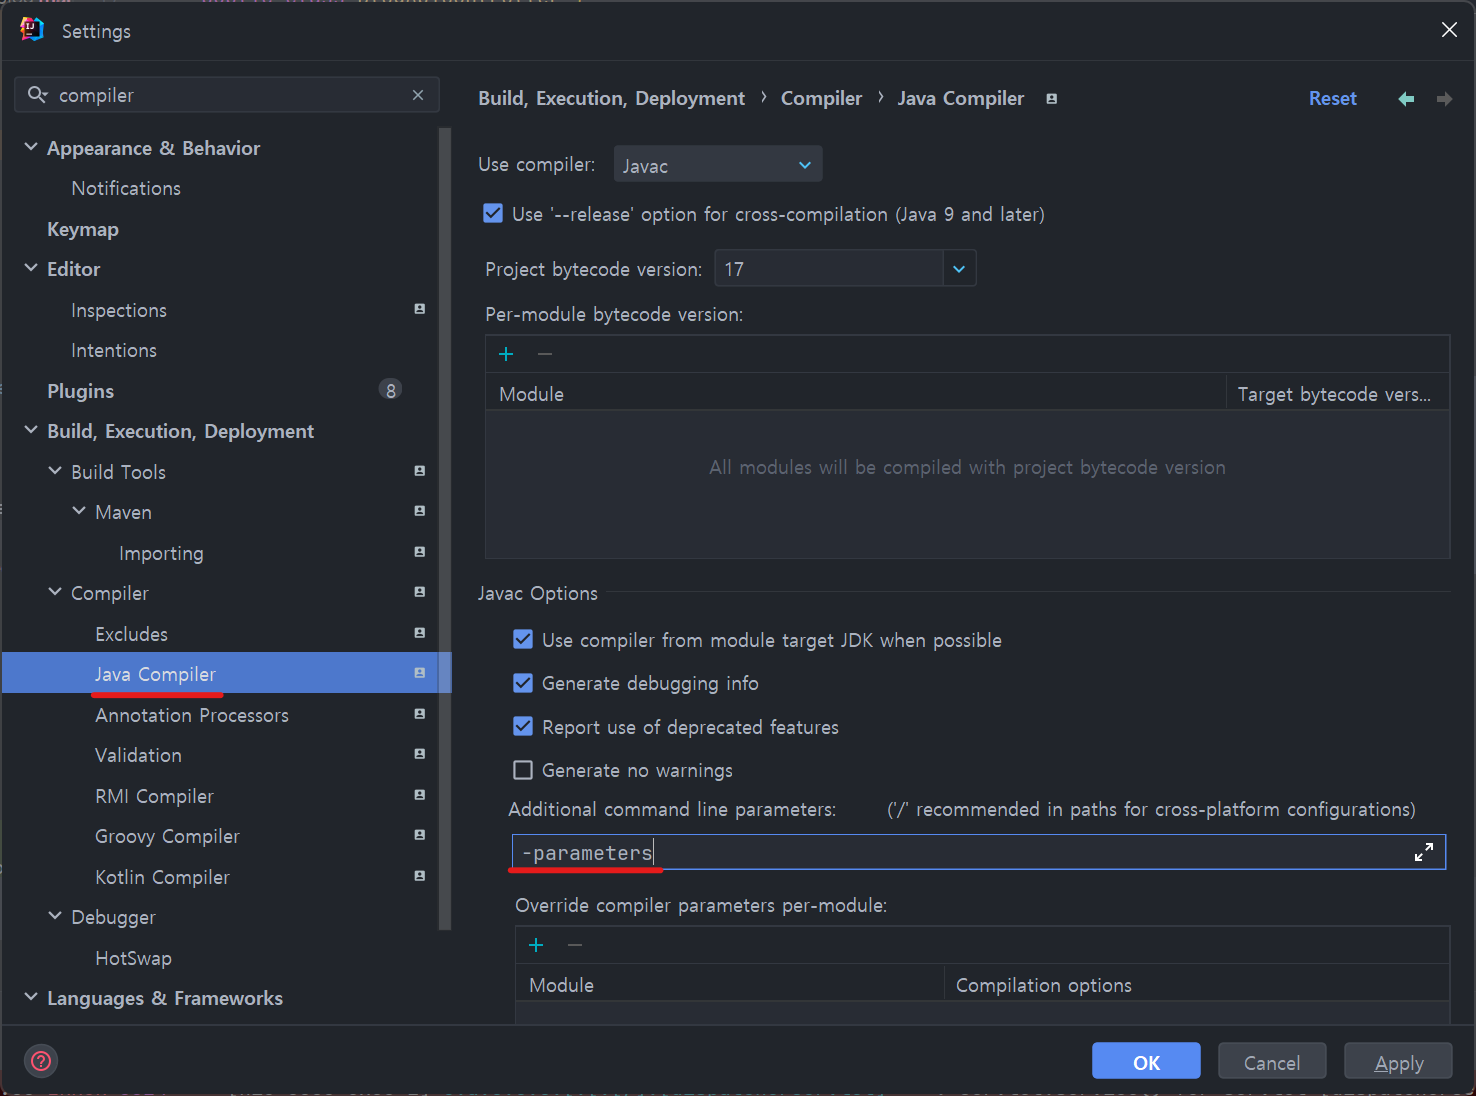Screen dimensions: 1476x1096
Task: Toggle Use compiler from module target JDK
Action: (523, 639)
